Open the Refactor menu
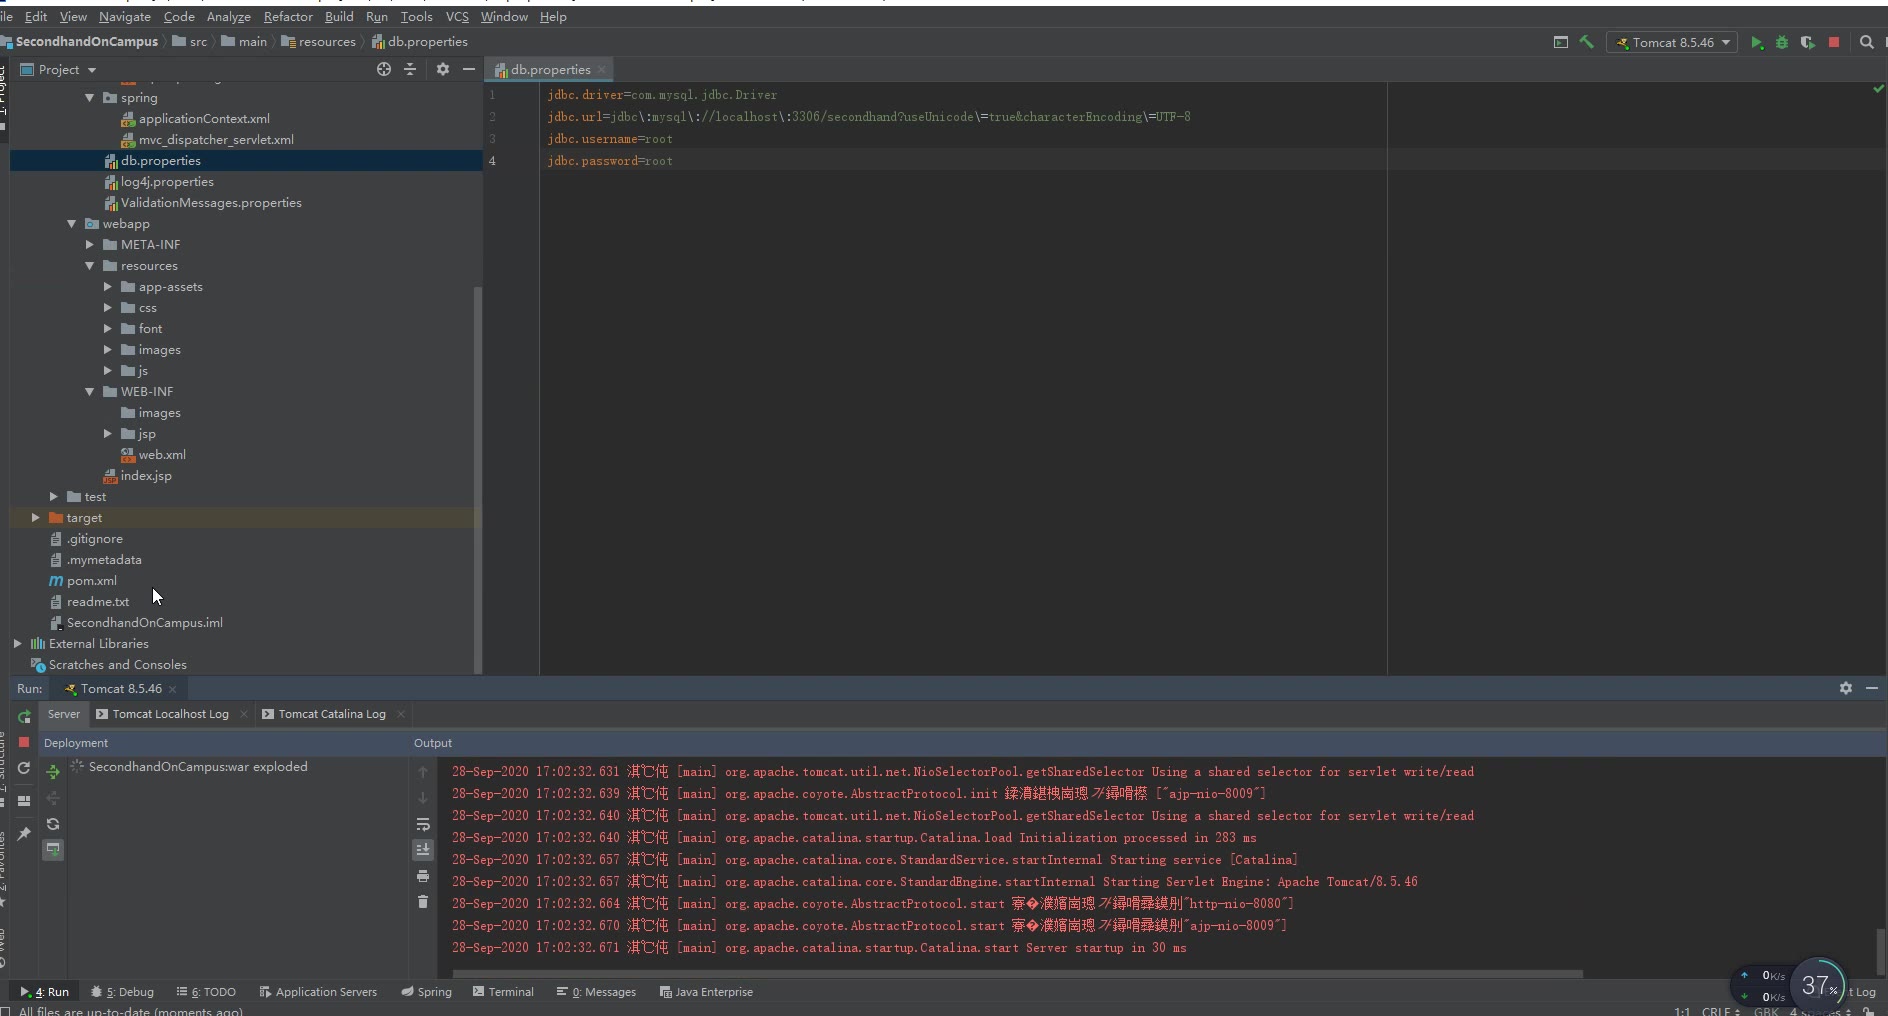The image size is (1888, 1016). (x=288, y=17)
